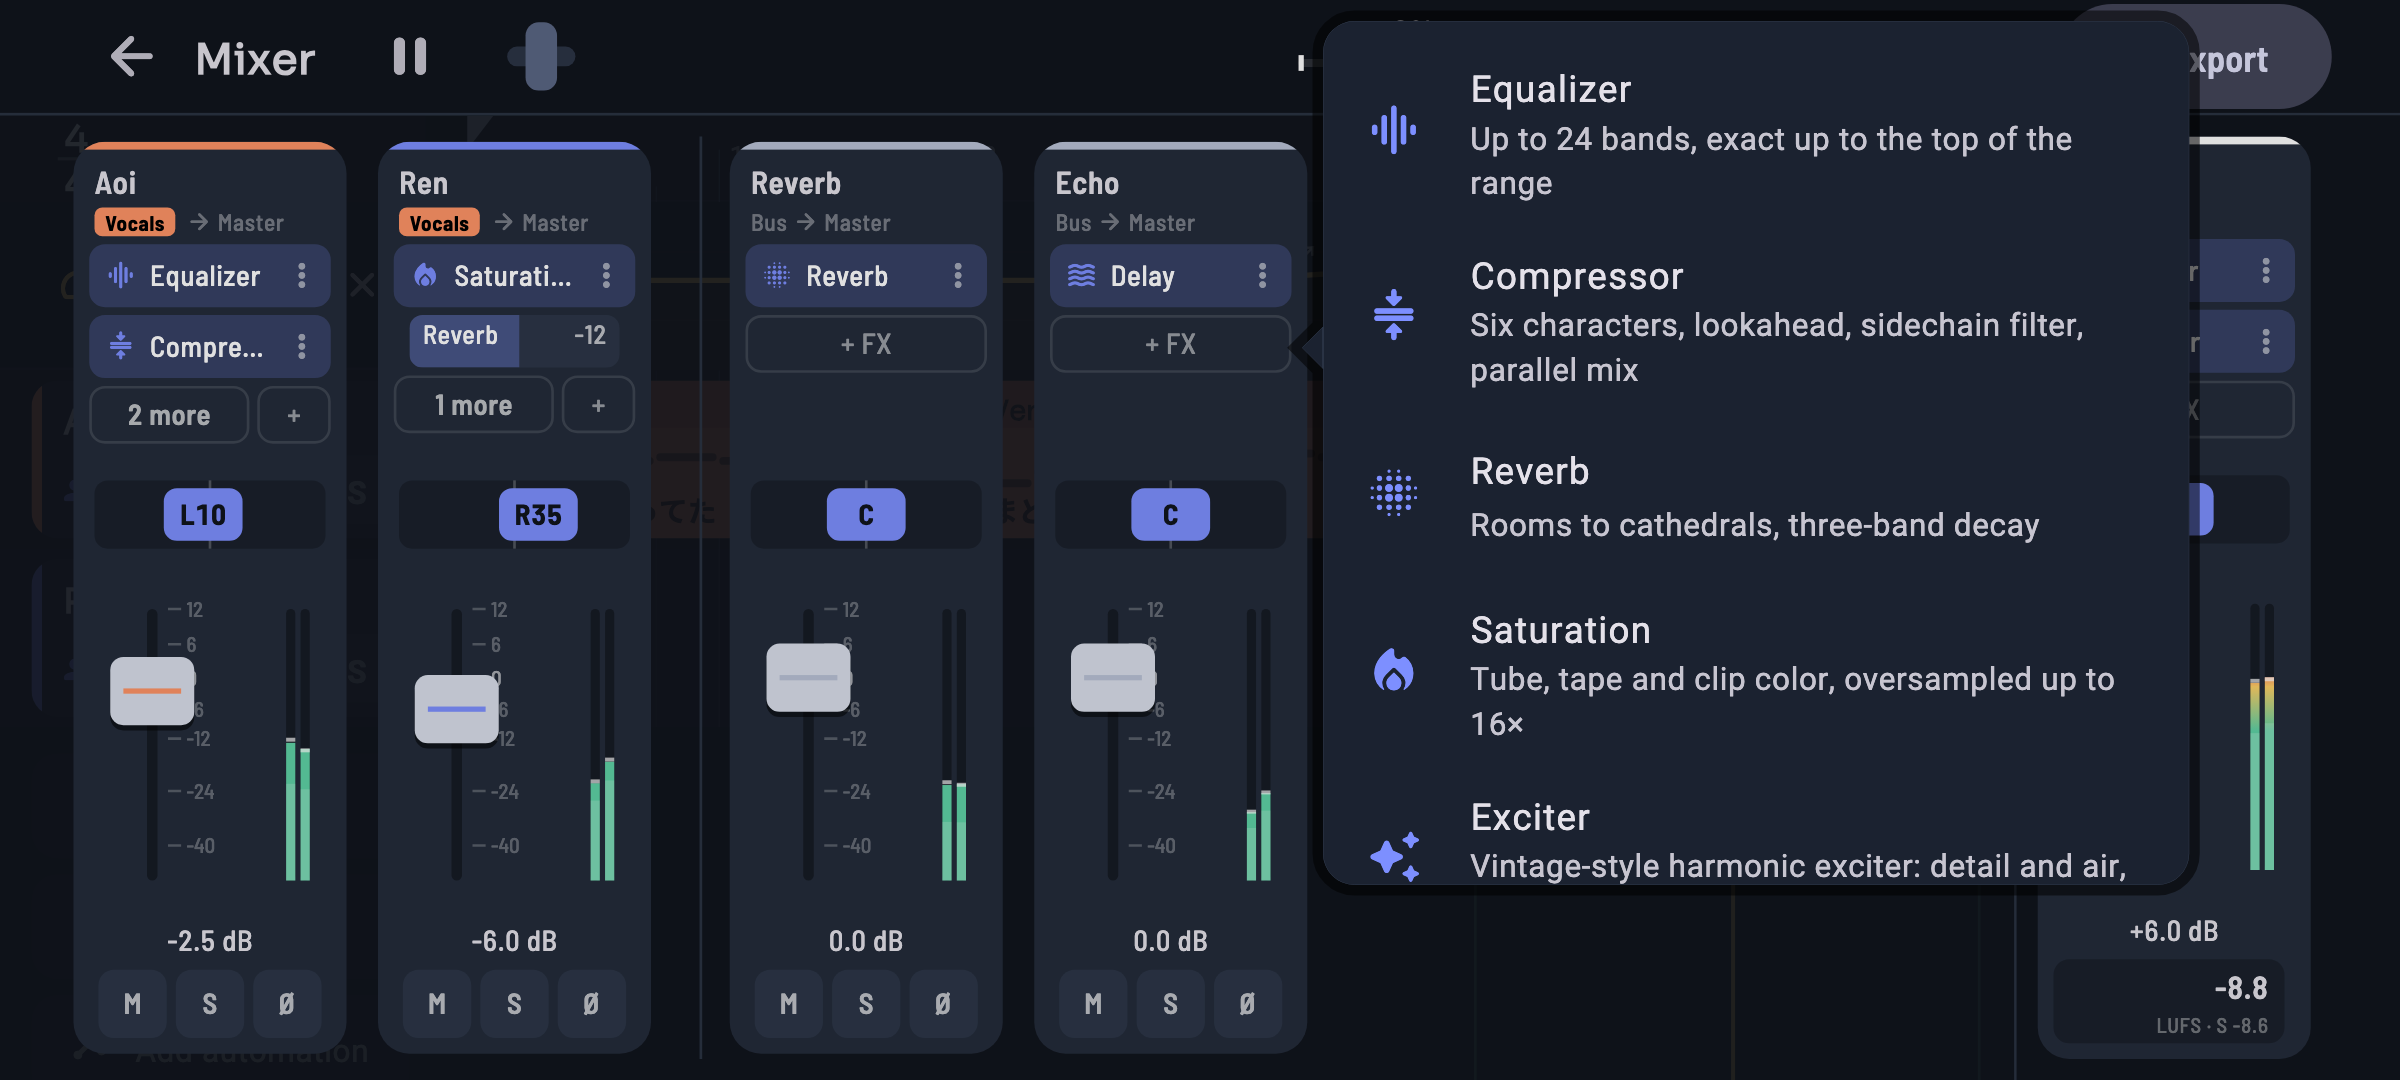Open options menu for Aoi's Compressor
The height and width of the screenshot is (1080, 2400).
(302, 347)
